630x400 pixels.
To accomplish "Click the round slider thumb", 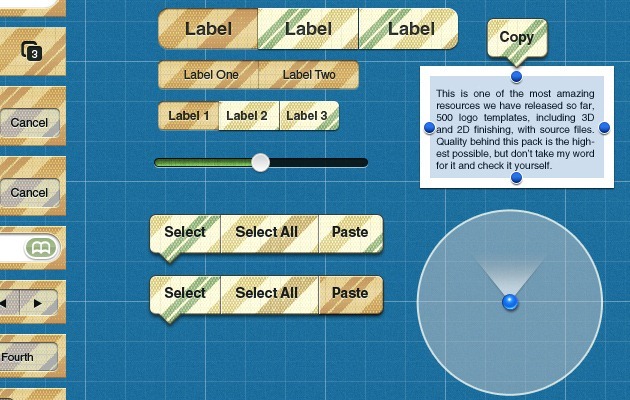I will (260, 163).
